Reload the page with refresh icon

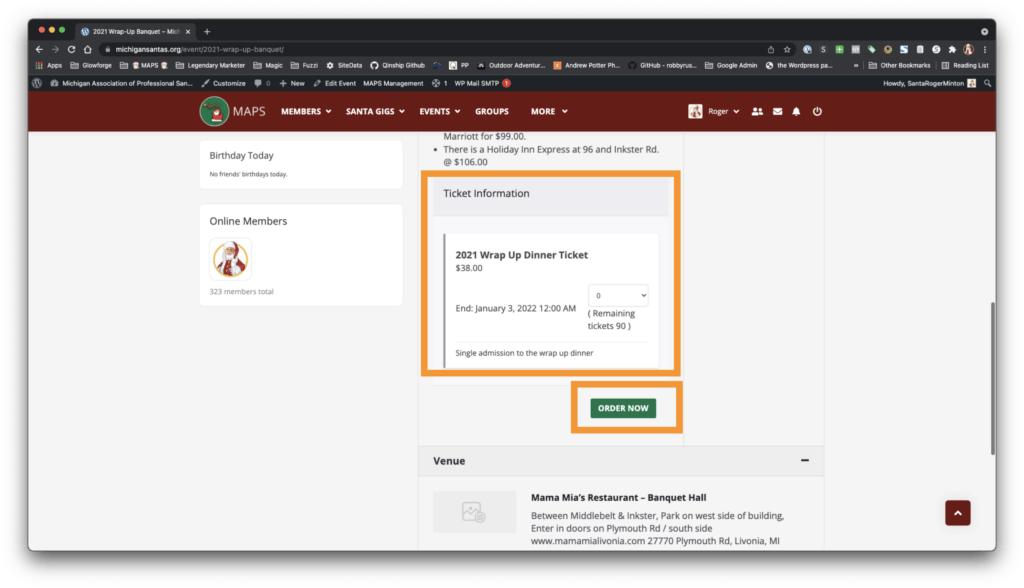tap(71, 49)
